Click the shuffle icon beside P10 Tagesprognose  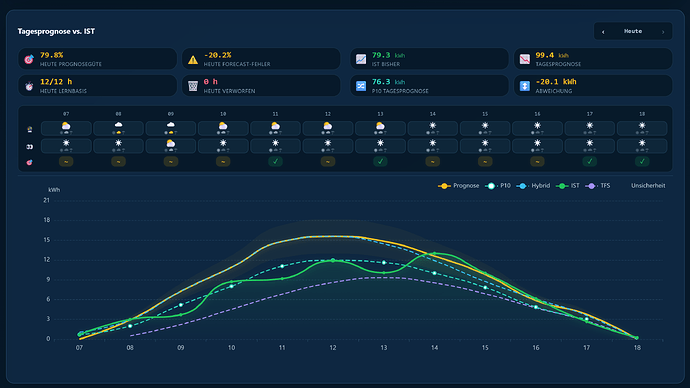click(361, 86)
